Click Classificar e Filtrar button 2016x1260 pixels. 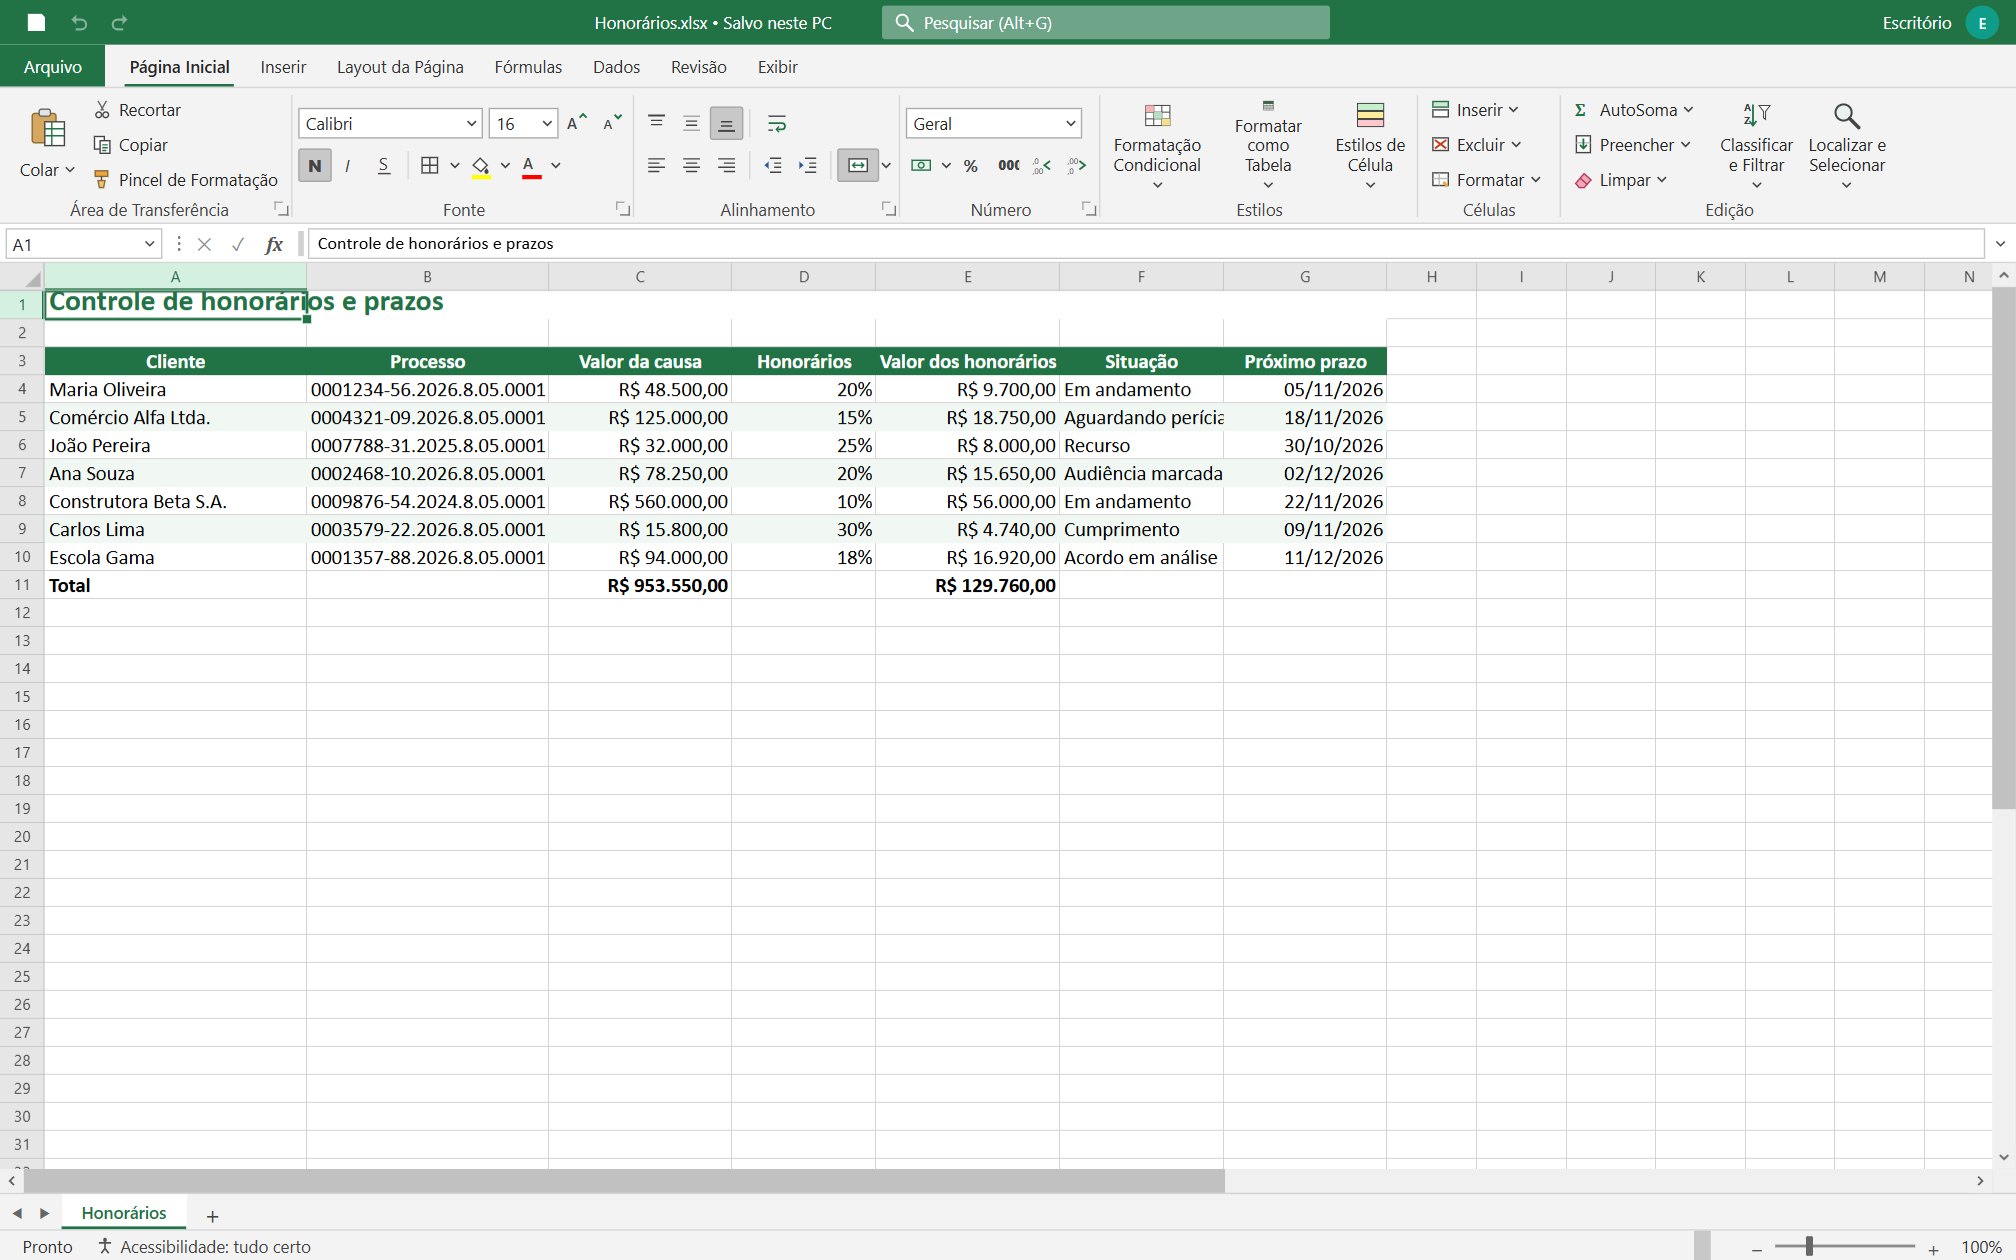(1756, 147)
